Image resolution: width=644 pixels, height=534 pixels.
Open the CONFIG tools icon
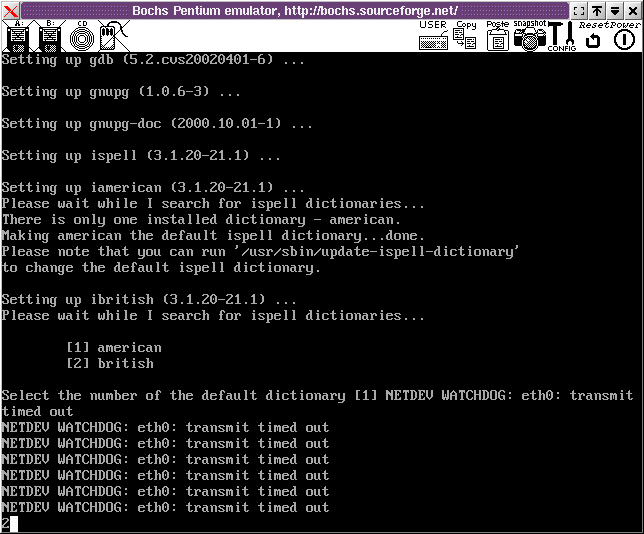pyautogui.click(x=561, y=37)
